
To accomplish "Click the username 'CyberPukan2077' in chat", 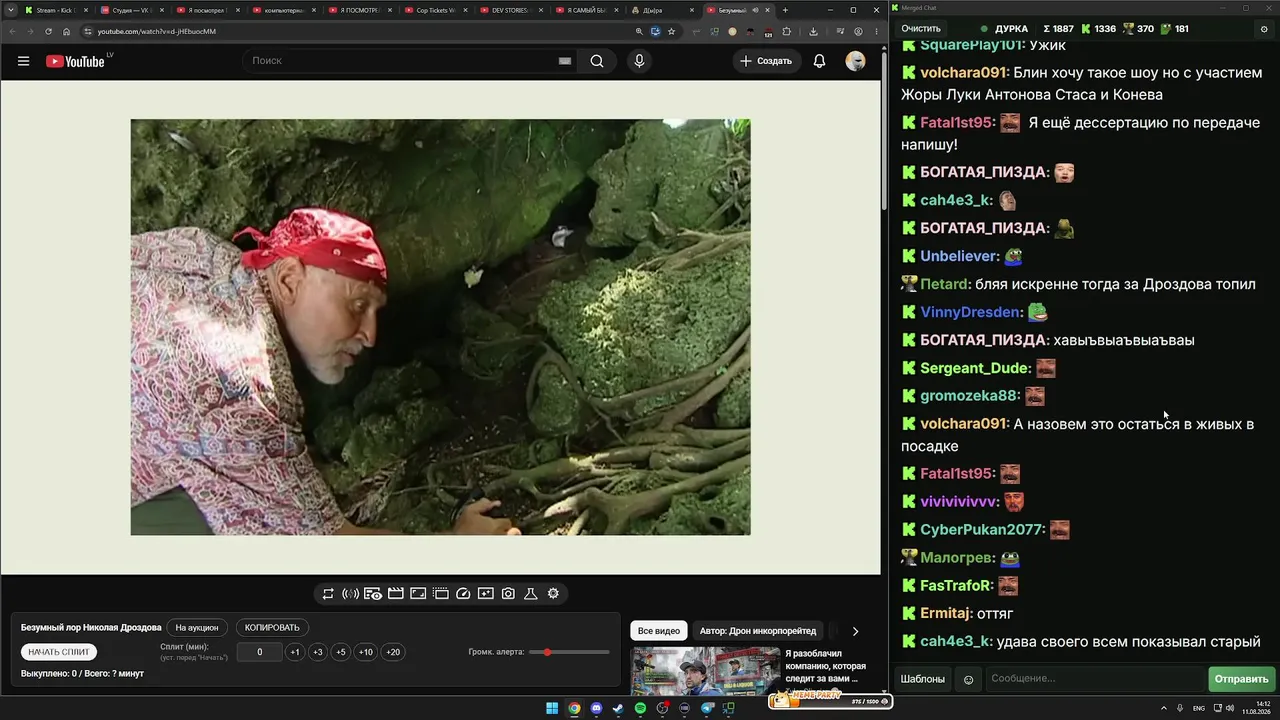I will click(x=982, y=530).
